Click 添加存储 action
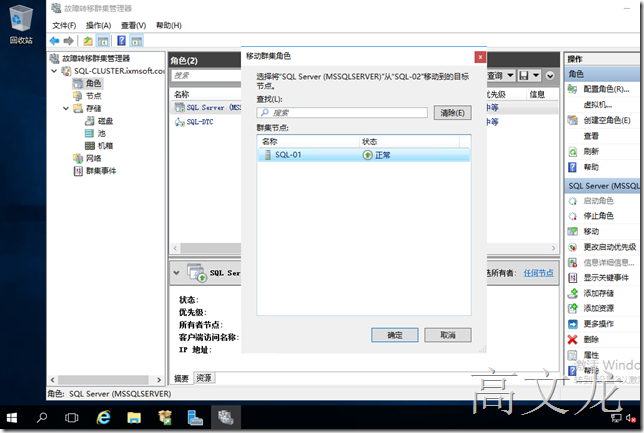The image size is (644, 433). click(598, 293)
